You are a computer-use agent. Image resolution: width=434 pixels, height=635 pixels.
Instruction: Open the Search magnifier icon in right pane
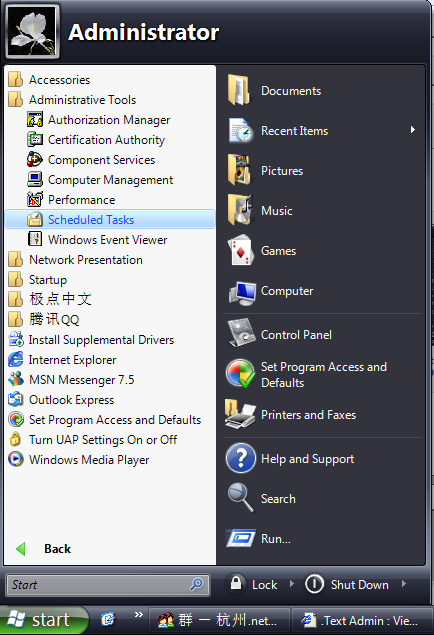tap(240, 497)
